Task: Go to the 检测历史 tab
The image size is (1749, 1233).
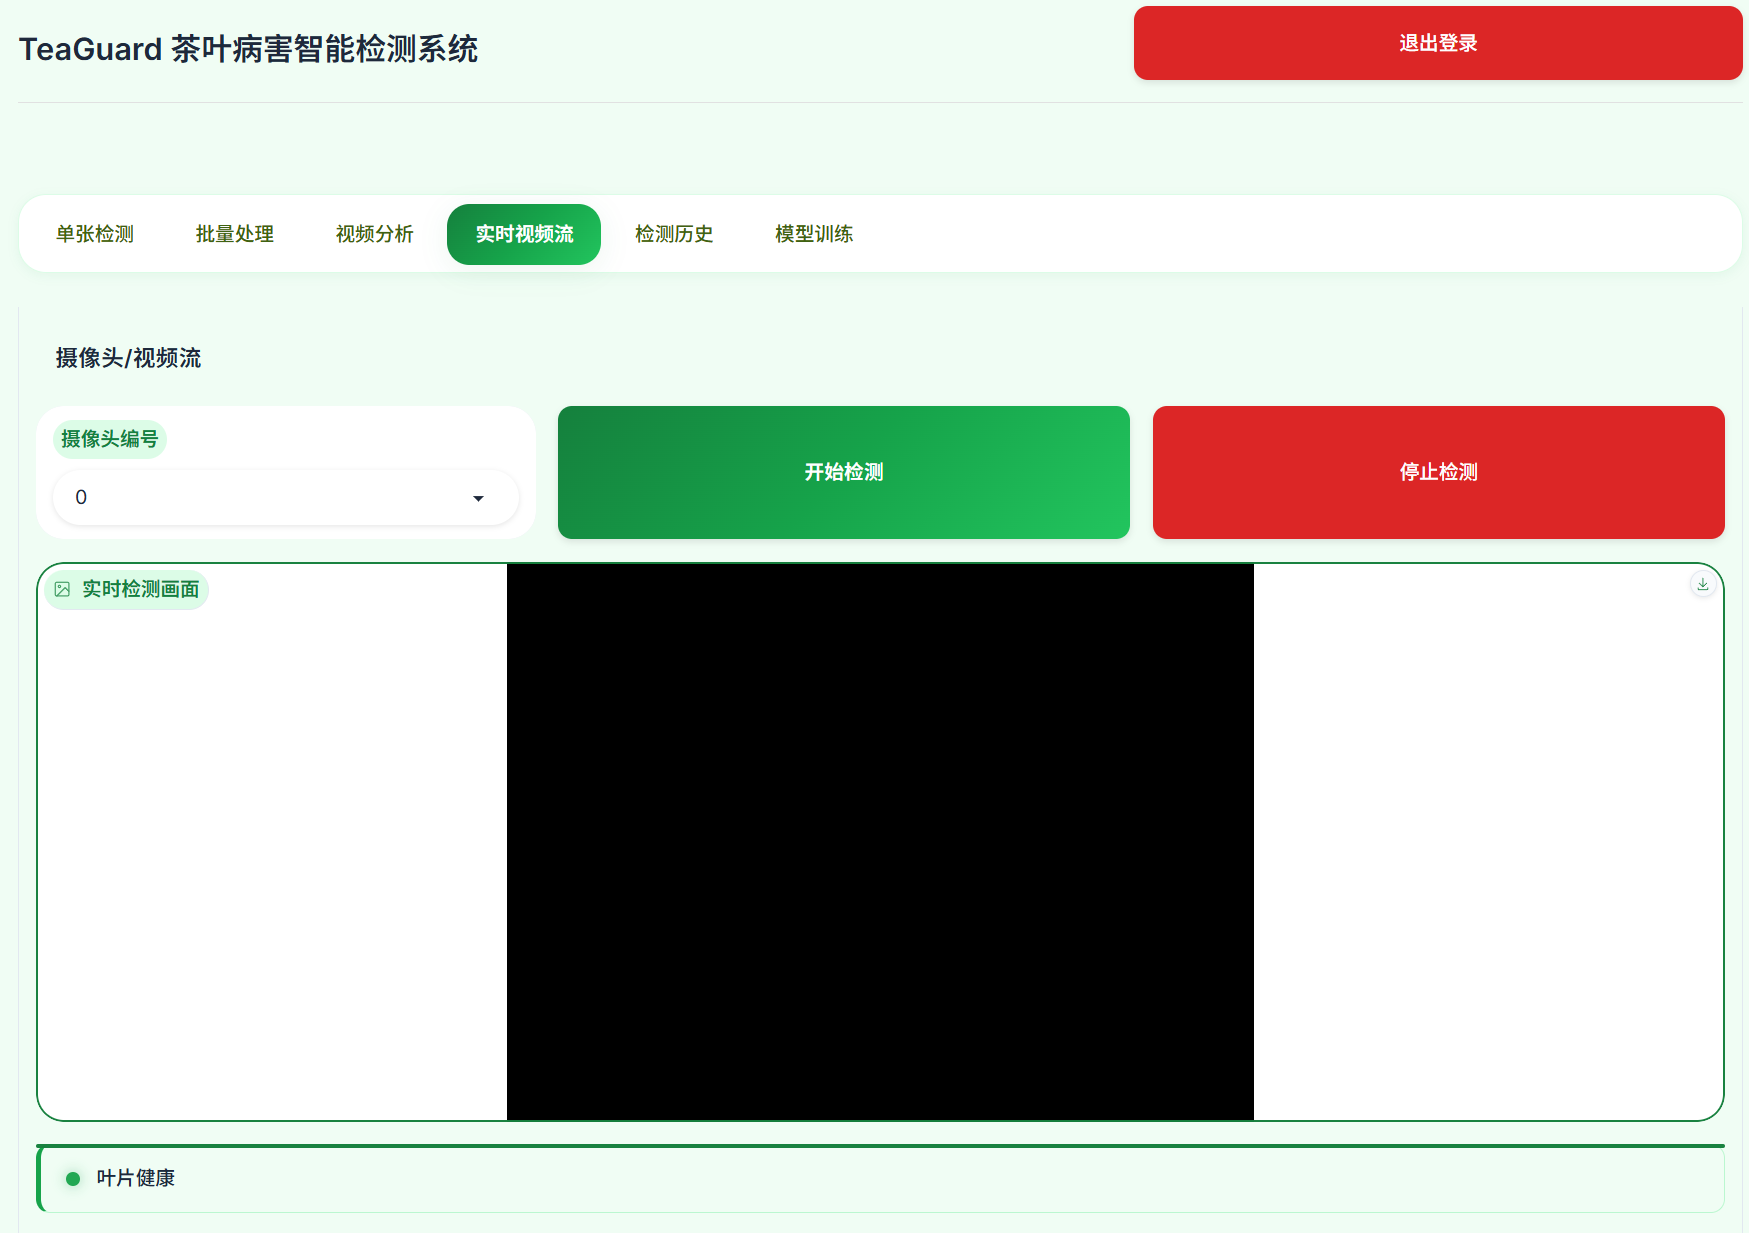Action: [x=674, y=234]
